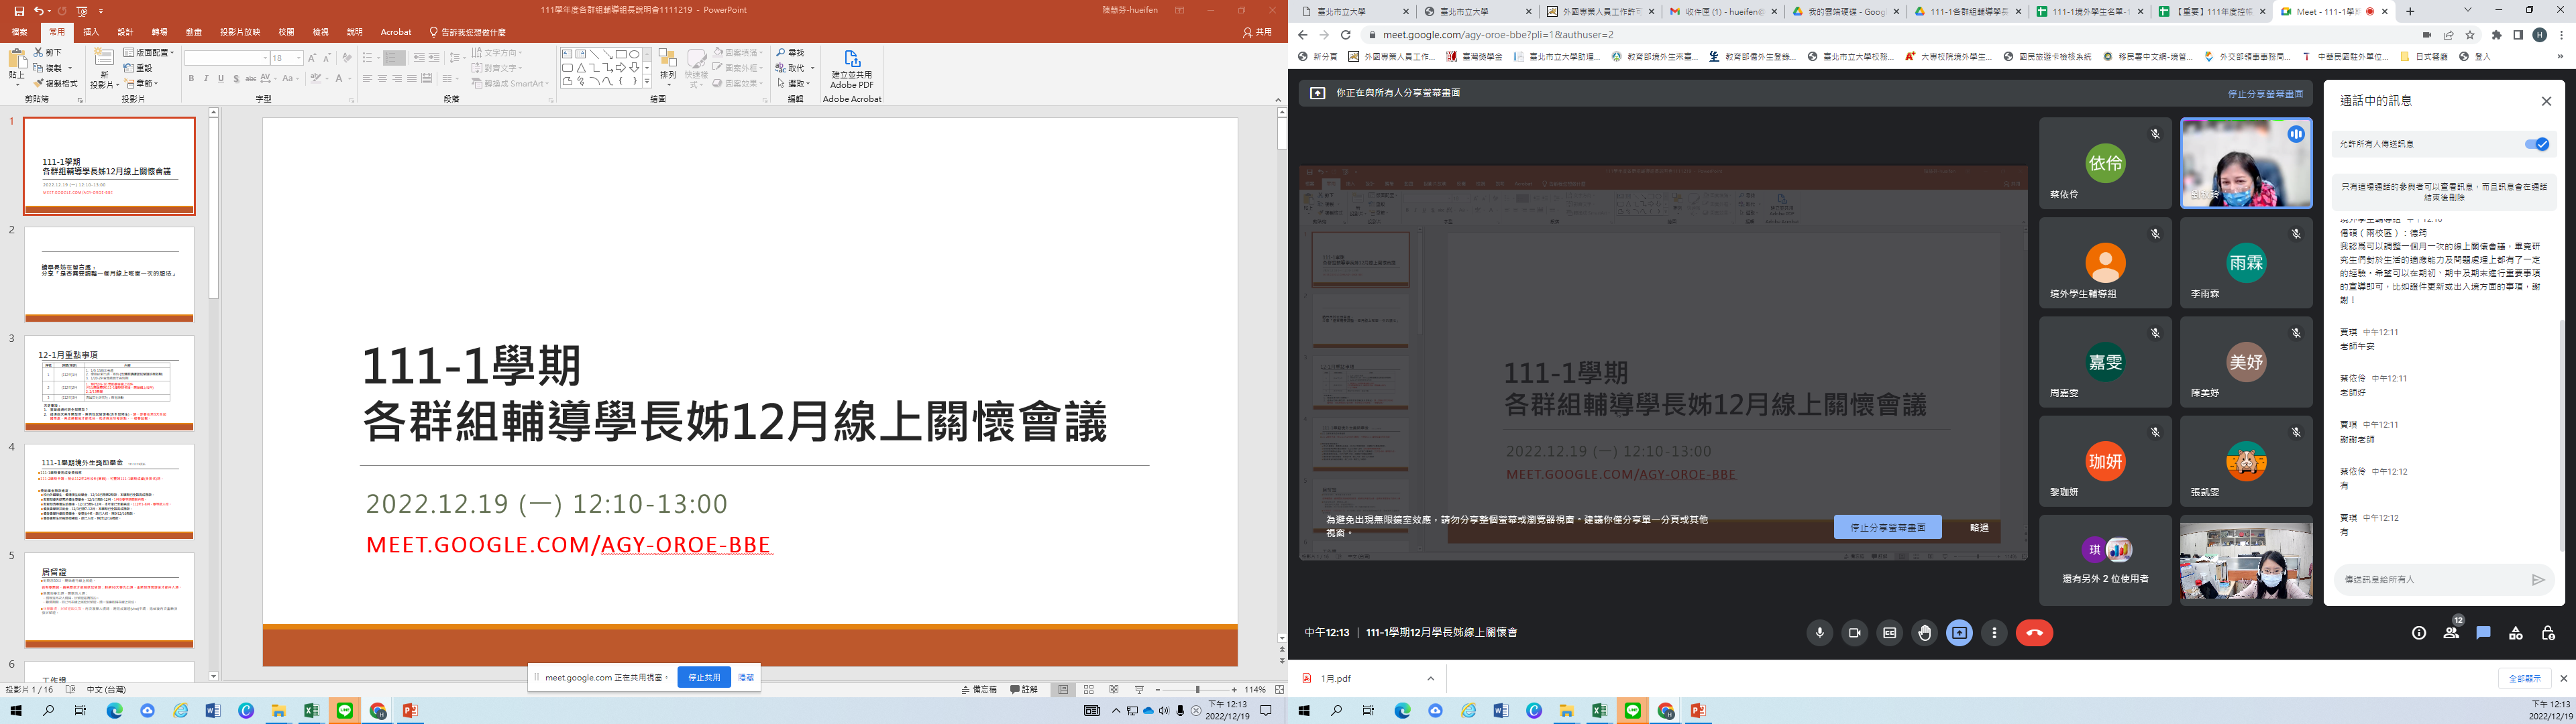Undo the last action in PowerPoint
This screenshot has width=2576, height=724.
point(38,11)
